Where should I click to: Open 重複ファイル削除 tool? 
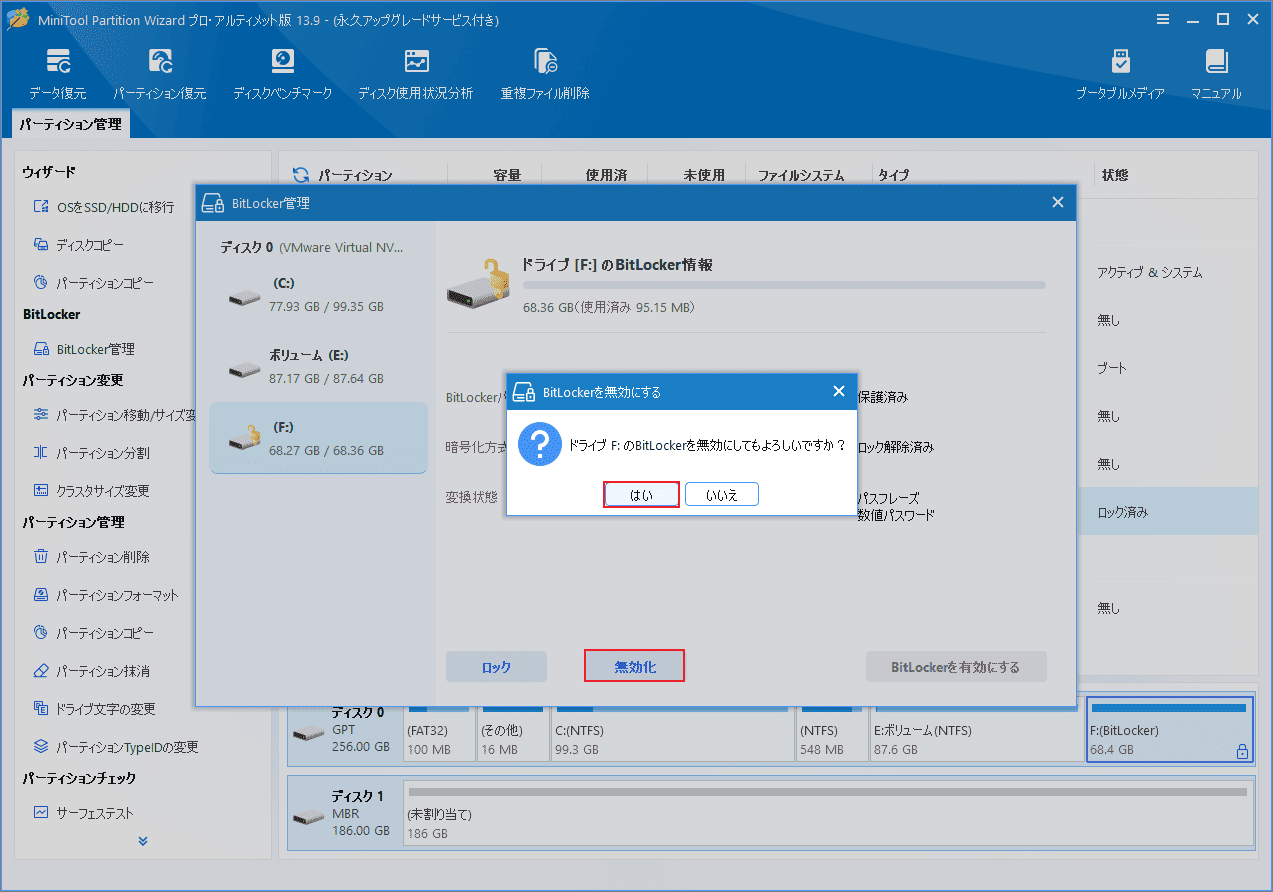tap(545, 73)
